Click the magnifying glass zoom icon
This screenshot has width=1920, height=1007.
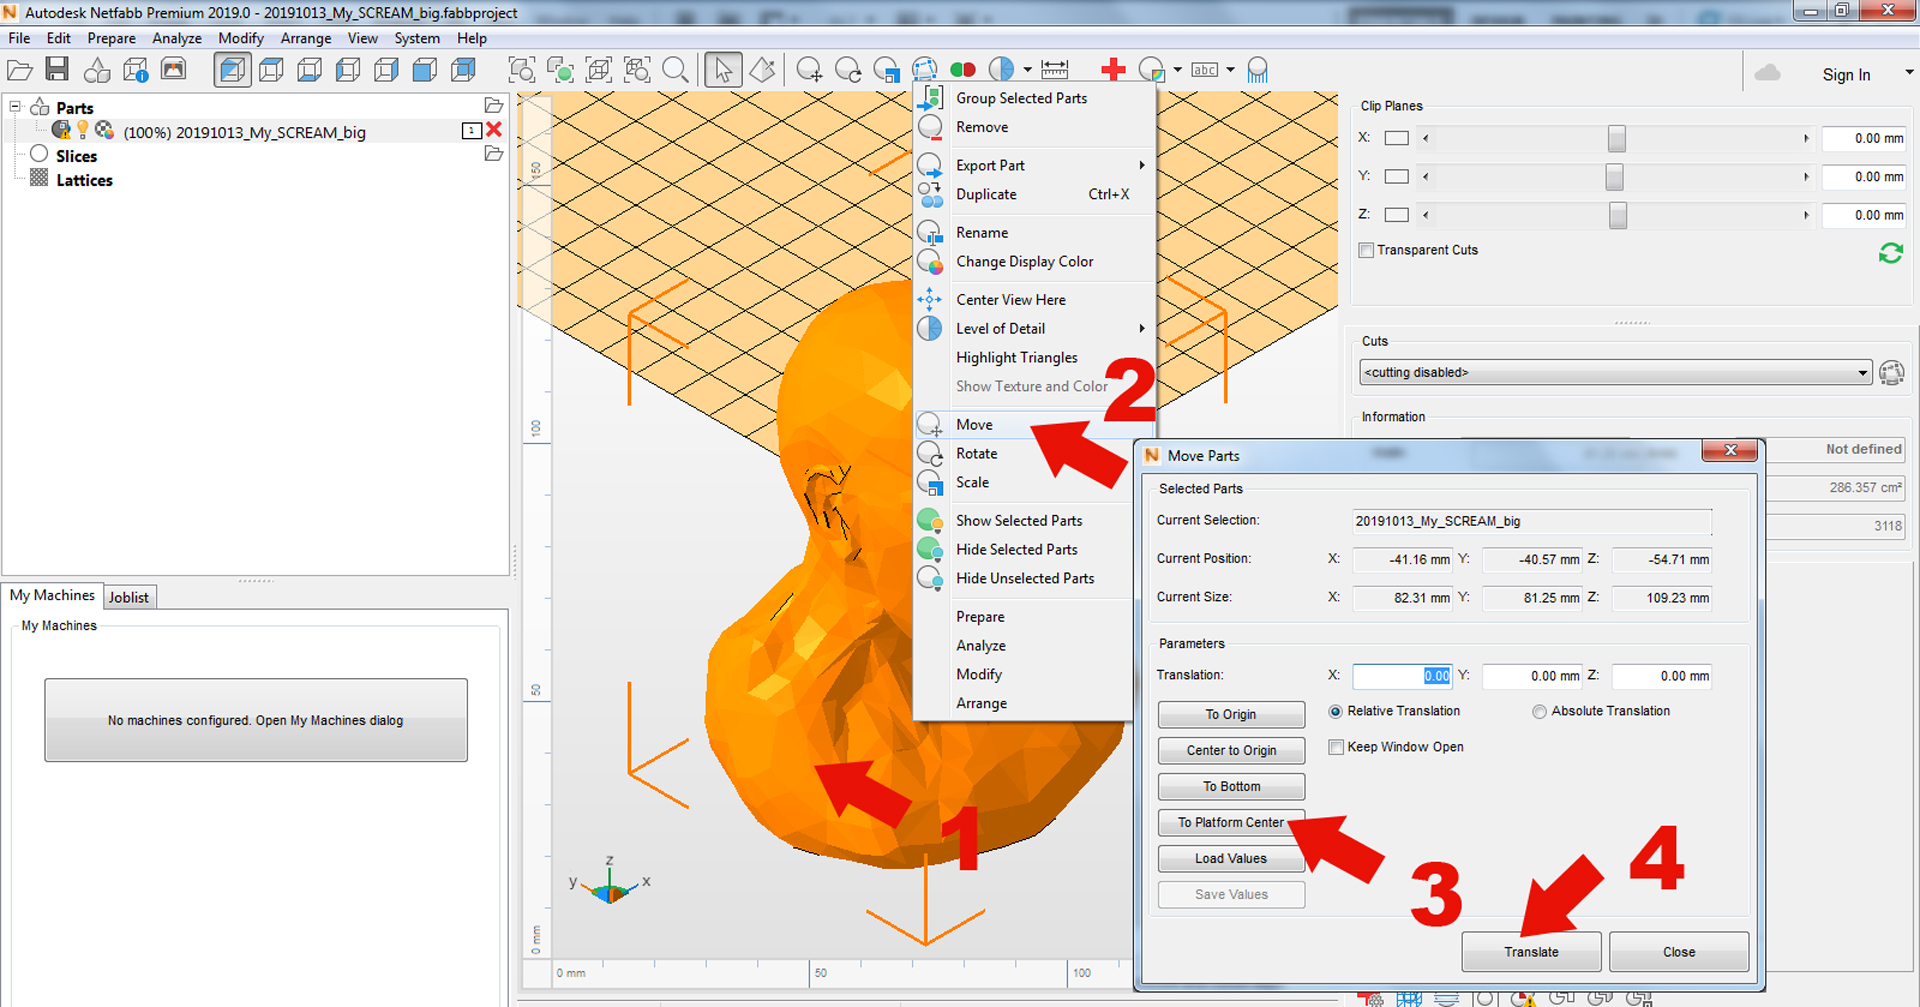tap(676, 70)
